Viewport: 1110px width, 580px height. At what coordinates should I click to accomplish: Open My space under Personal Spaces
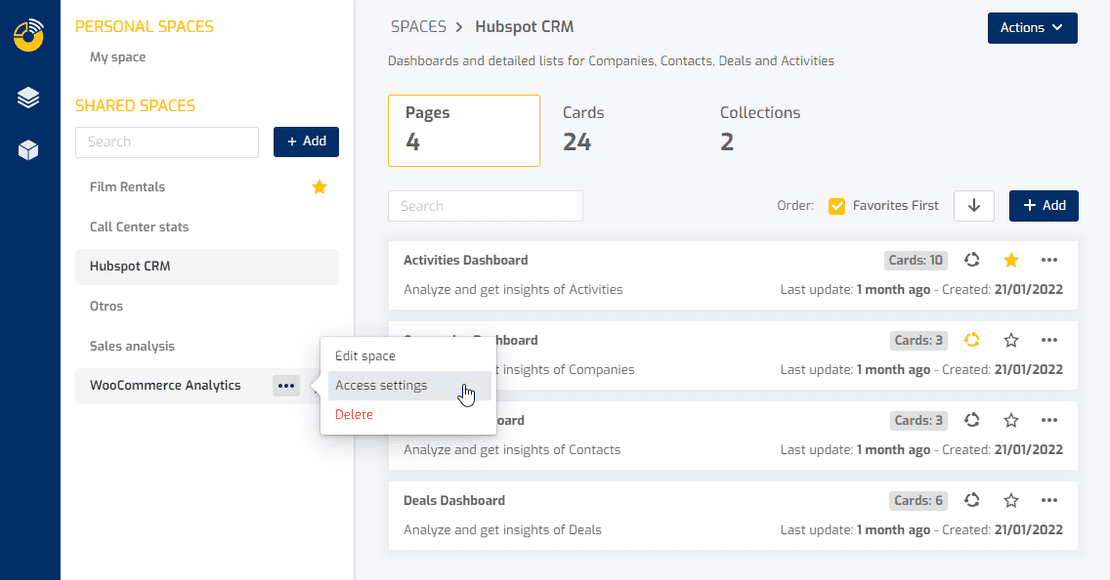click(118, 57)
